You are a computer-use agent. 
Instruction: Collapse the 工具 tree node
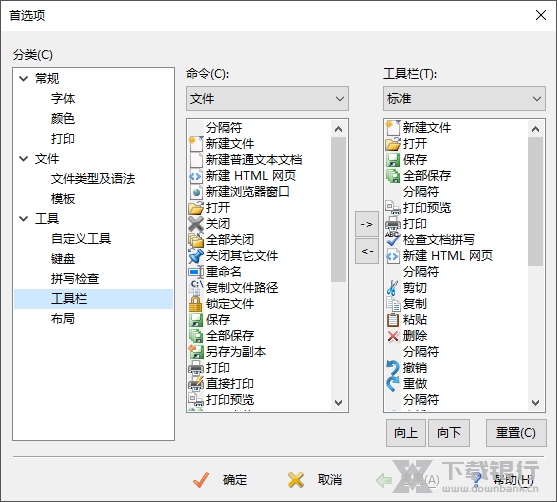point(23,218)
